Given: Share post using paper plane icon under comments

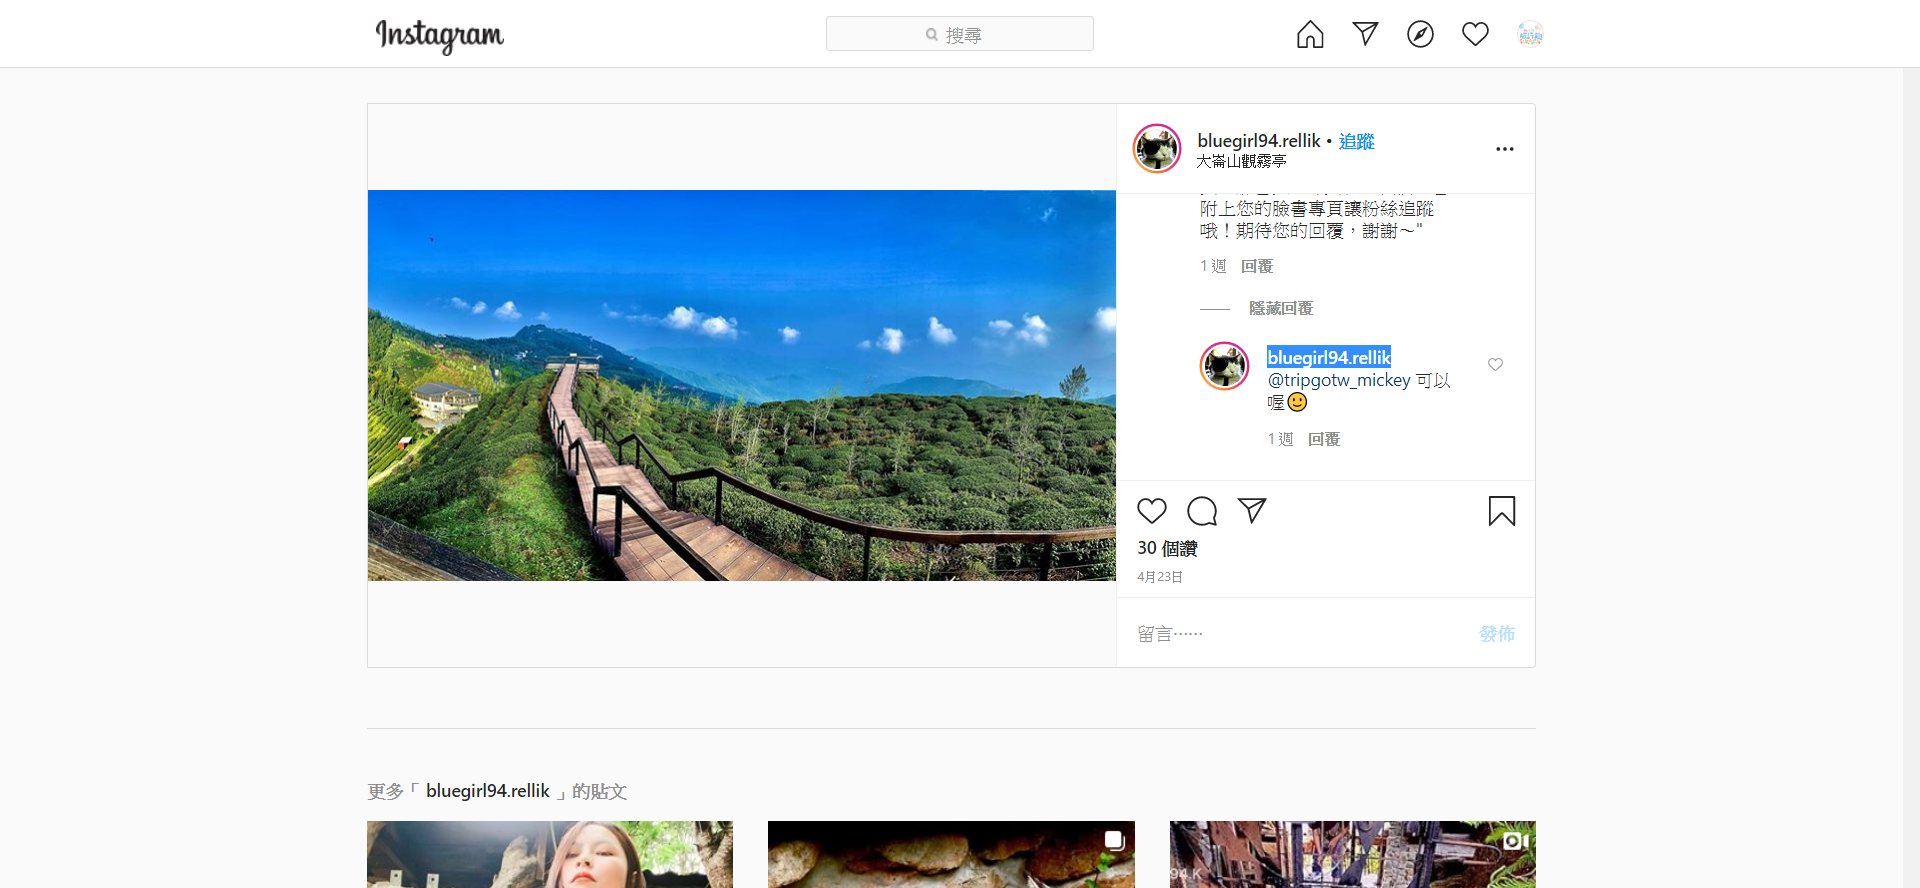Looking at the screenshot, I should pyautogui.click(x=1252, y=511).
